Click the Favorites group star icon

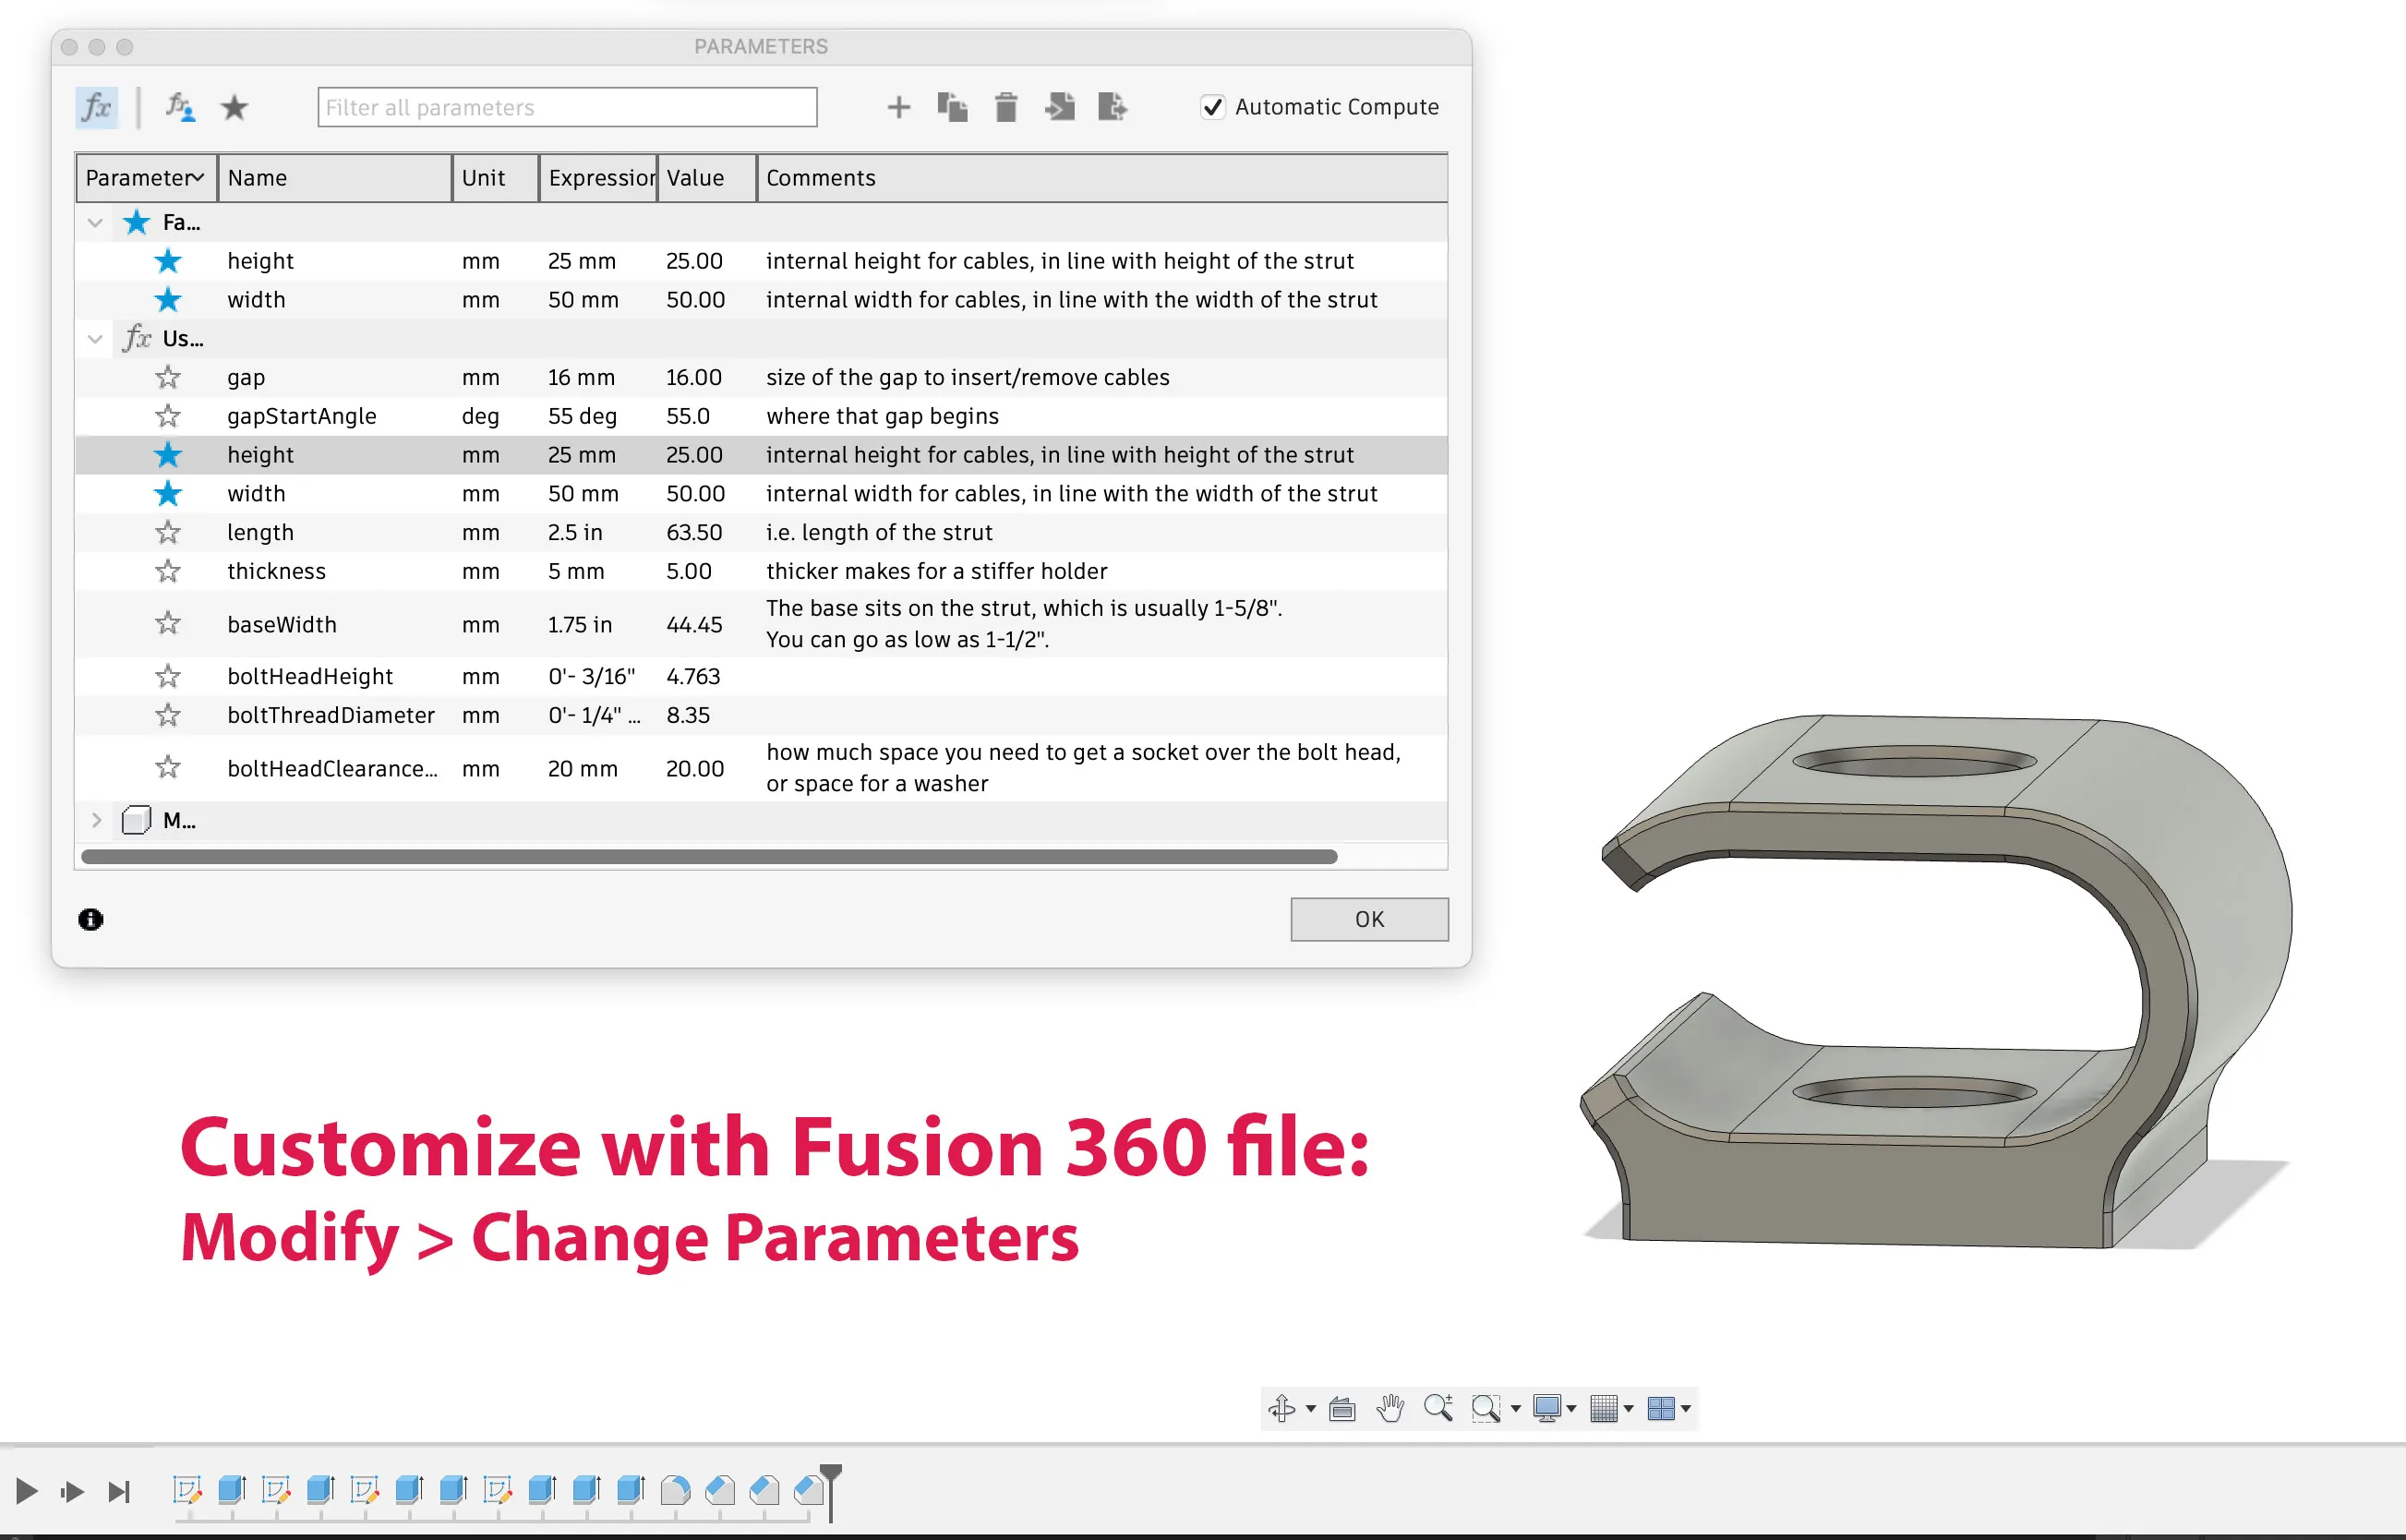click(x=136, y=222)
